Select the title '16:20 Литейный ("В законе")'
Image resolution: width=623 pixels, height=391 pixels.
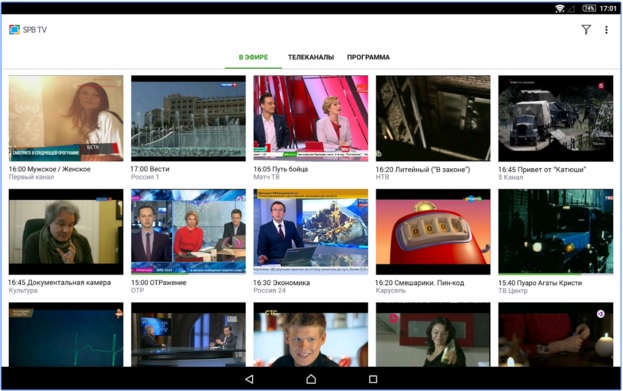click(x=423, y=170)
